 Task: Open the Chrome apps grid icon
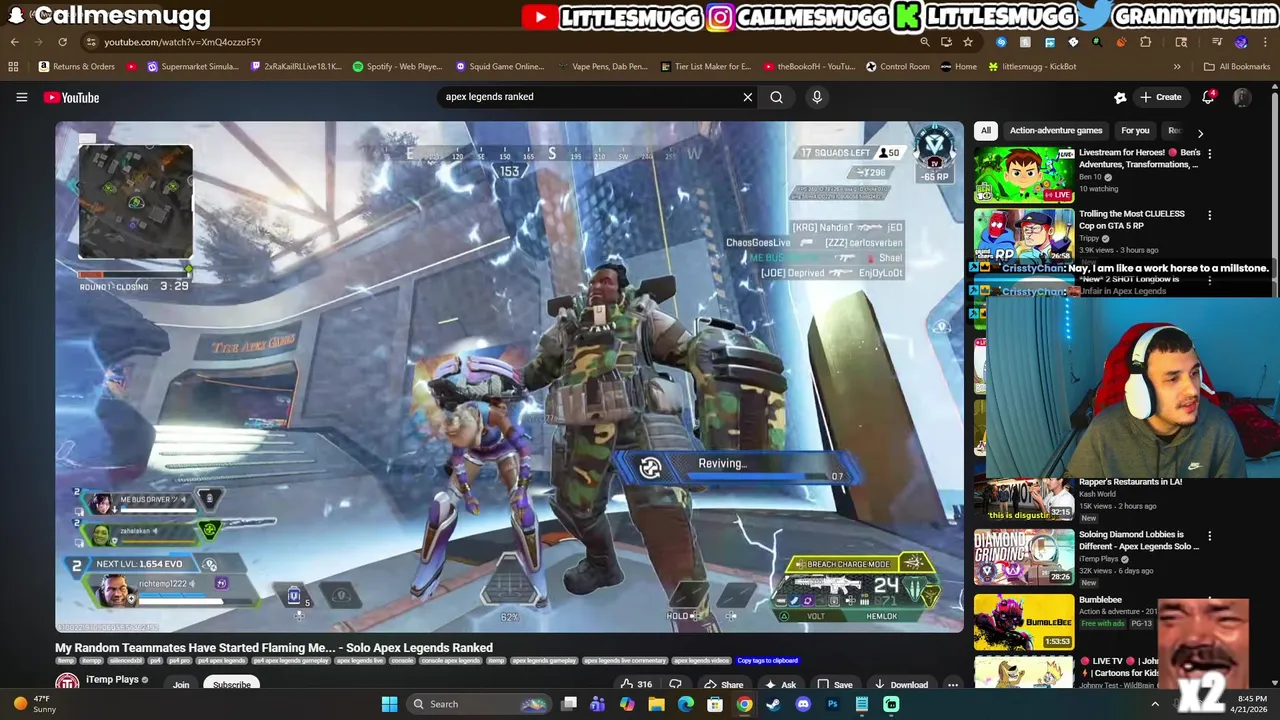(x=13, y=67)
